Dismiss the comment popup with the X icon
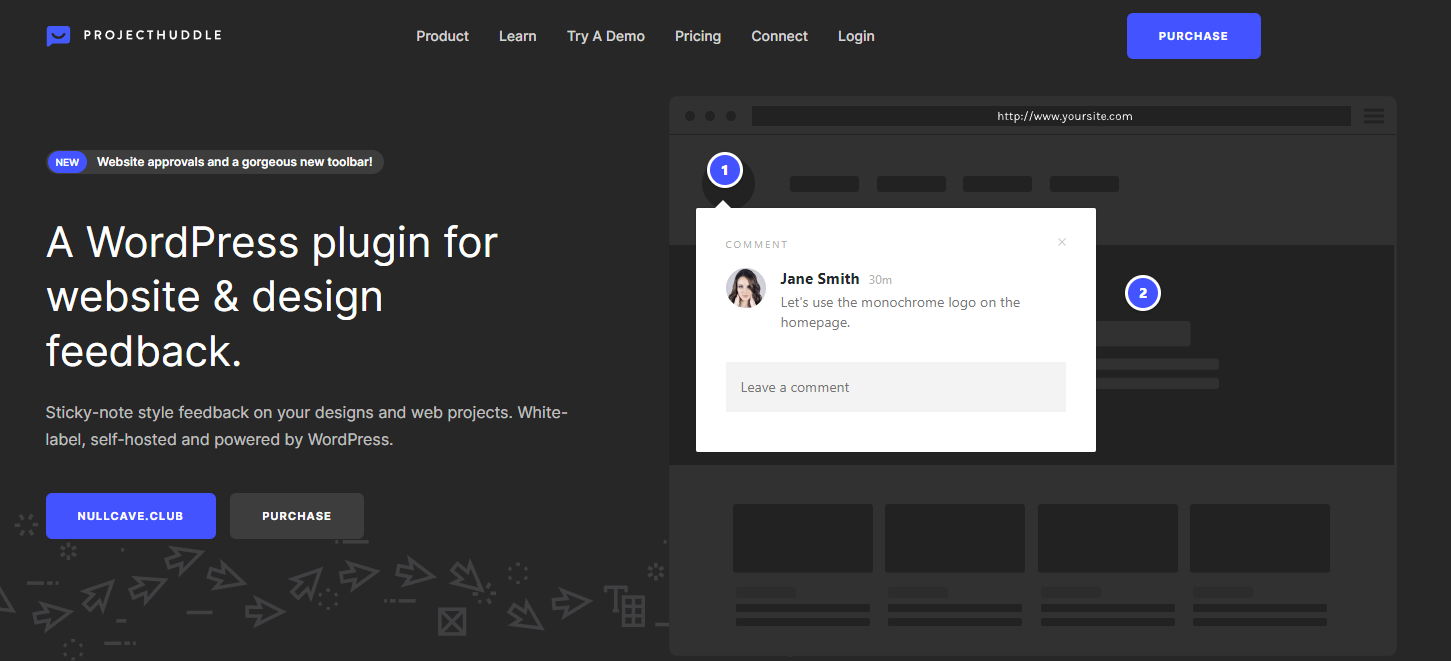The height and width of the screenshot is (661, 1451). pos(1061,242)
